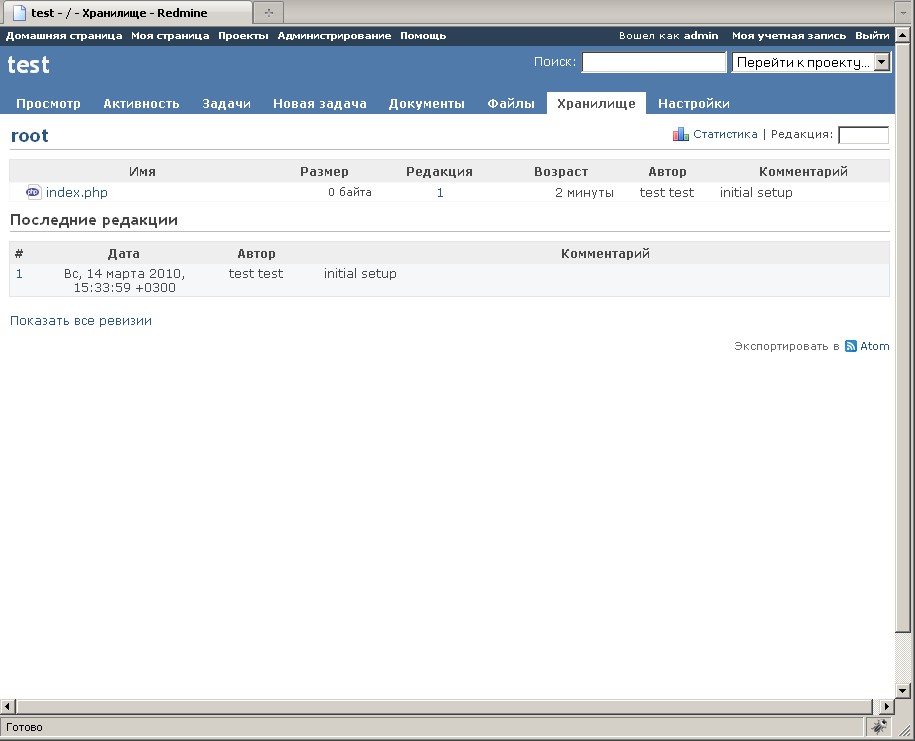915x741 pixels.
Task: Open the tab list dropdown arrow
Action: 903,12
